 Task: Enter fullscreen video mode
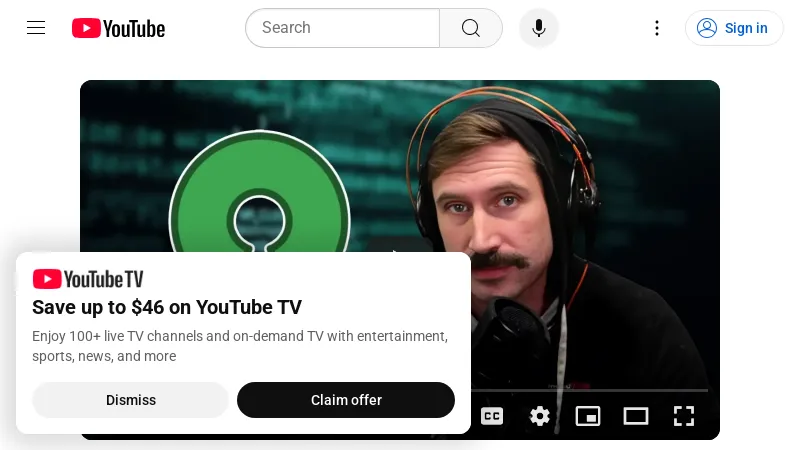pos(684,416)
